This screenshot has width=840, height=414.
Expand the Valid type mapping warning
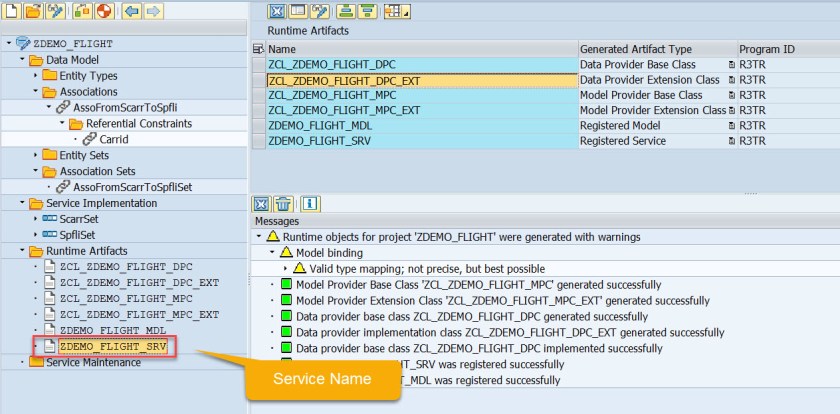(286, 269)
